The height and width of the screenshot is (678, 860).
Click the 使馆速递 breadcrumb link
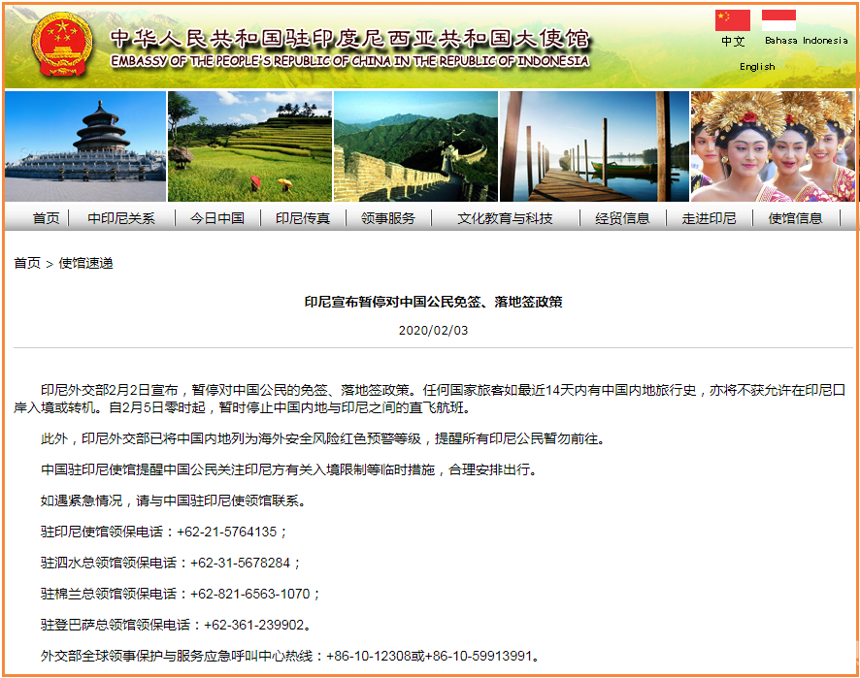(86, 263)
